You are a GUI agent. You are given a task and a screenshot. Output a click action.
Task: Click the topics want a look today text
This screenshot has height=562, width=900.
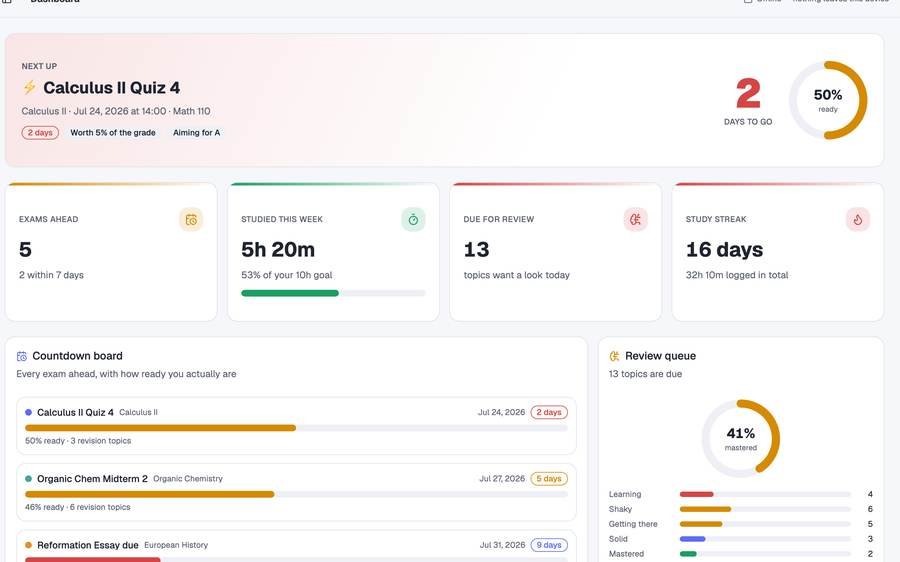[x=517, y=275]
